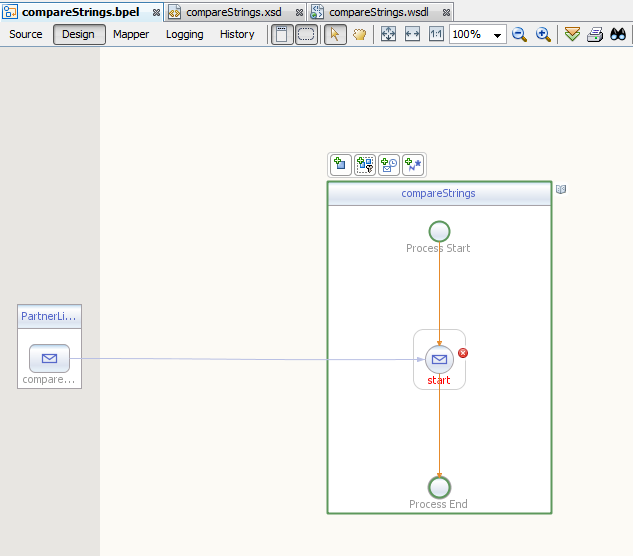633x556 pixels.
Task: Click the binoculars find icon
Action: tap(618, 34)
